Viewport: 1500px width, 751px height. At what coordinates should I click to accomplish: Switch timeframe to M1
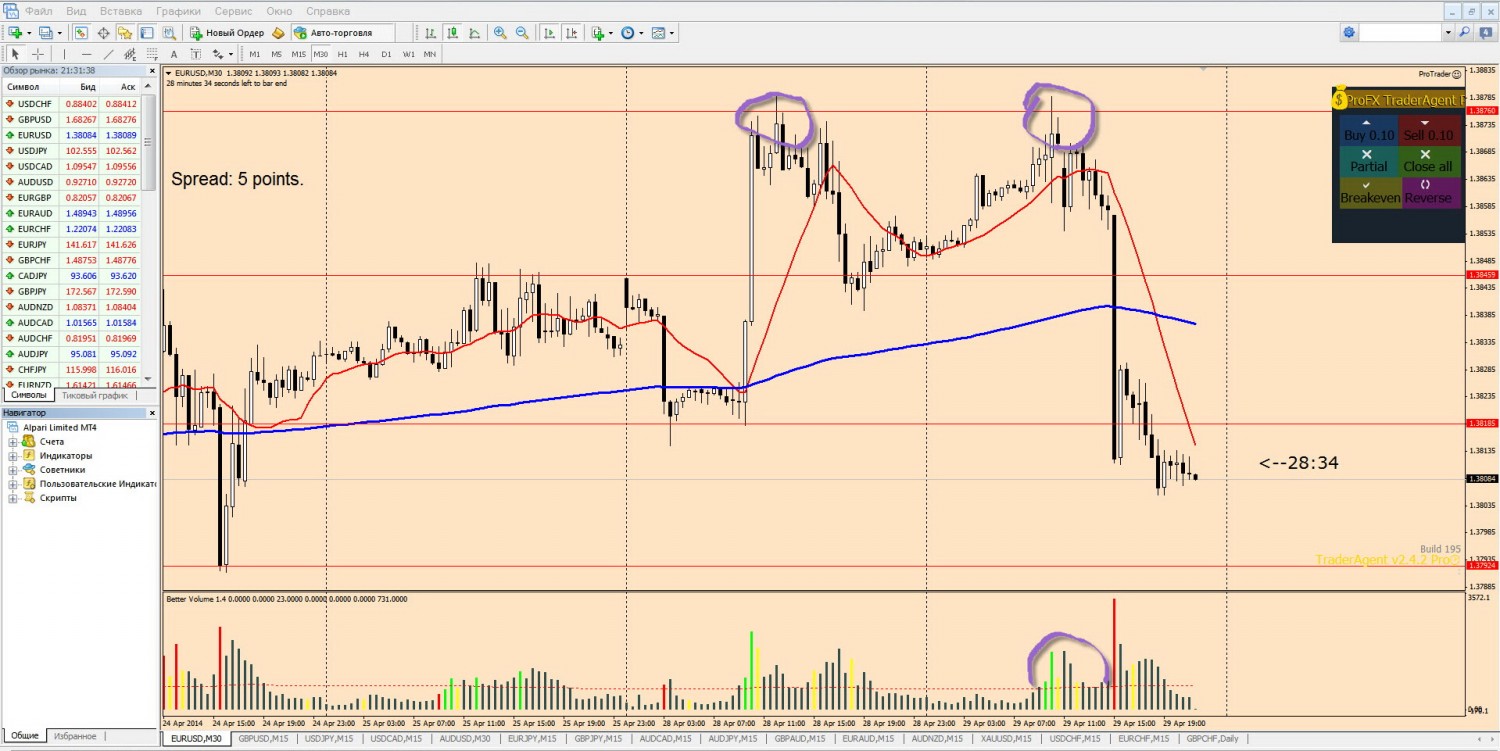255,54
